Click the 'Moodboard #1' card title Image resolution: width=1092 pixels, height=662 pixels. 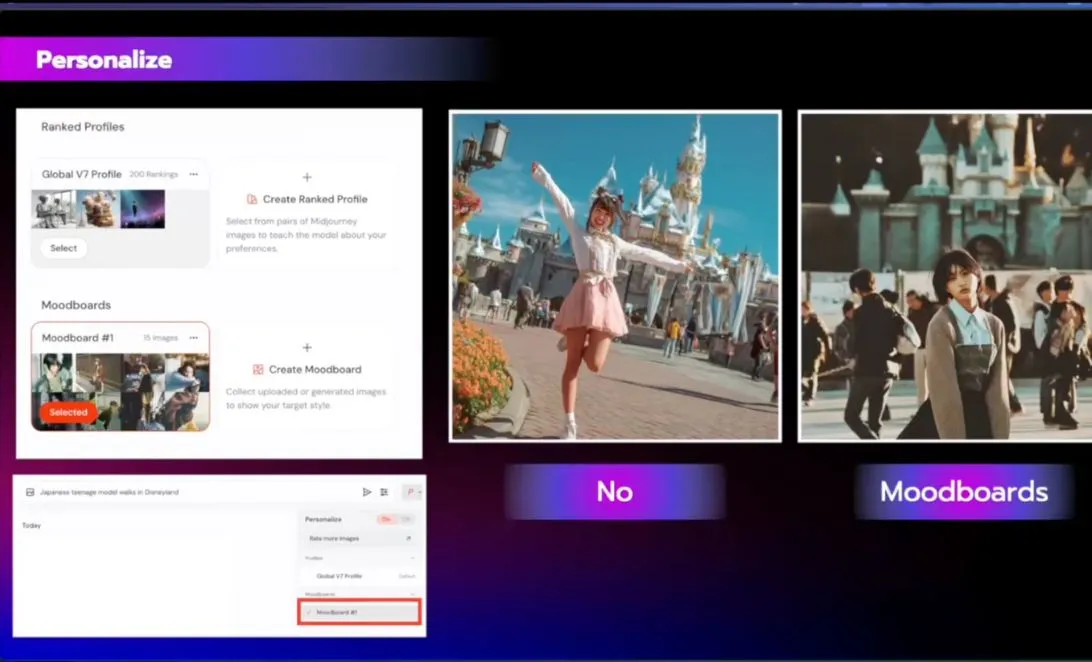77,338
